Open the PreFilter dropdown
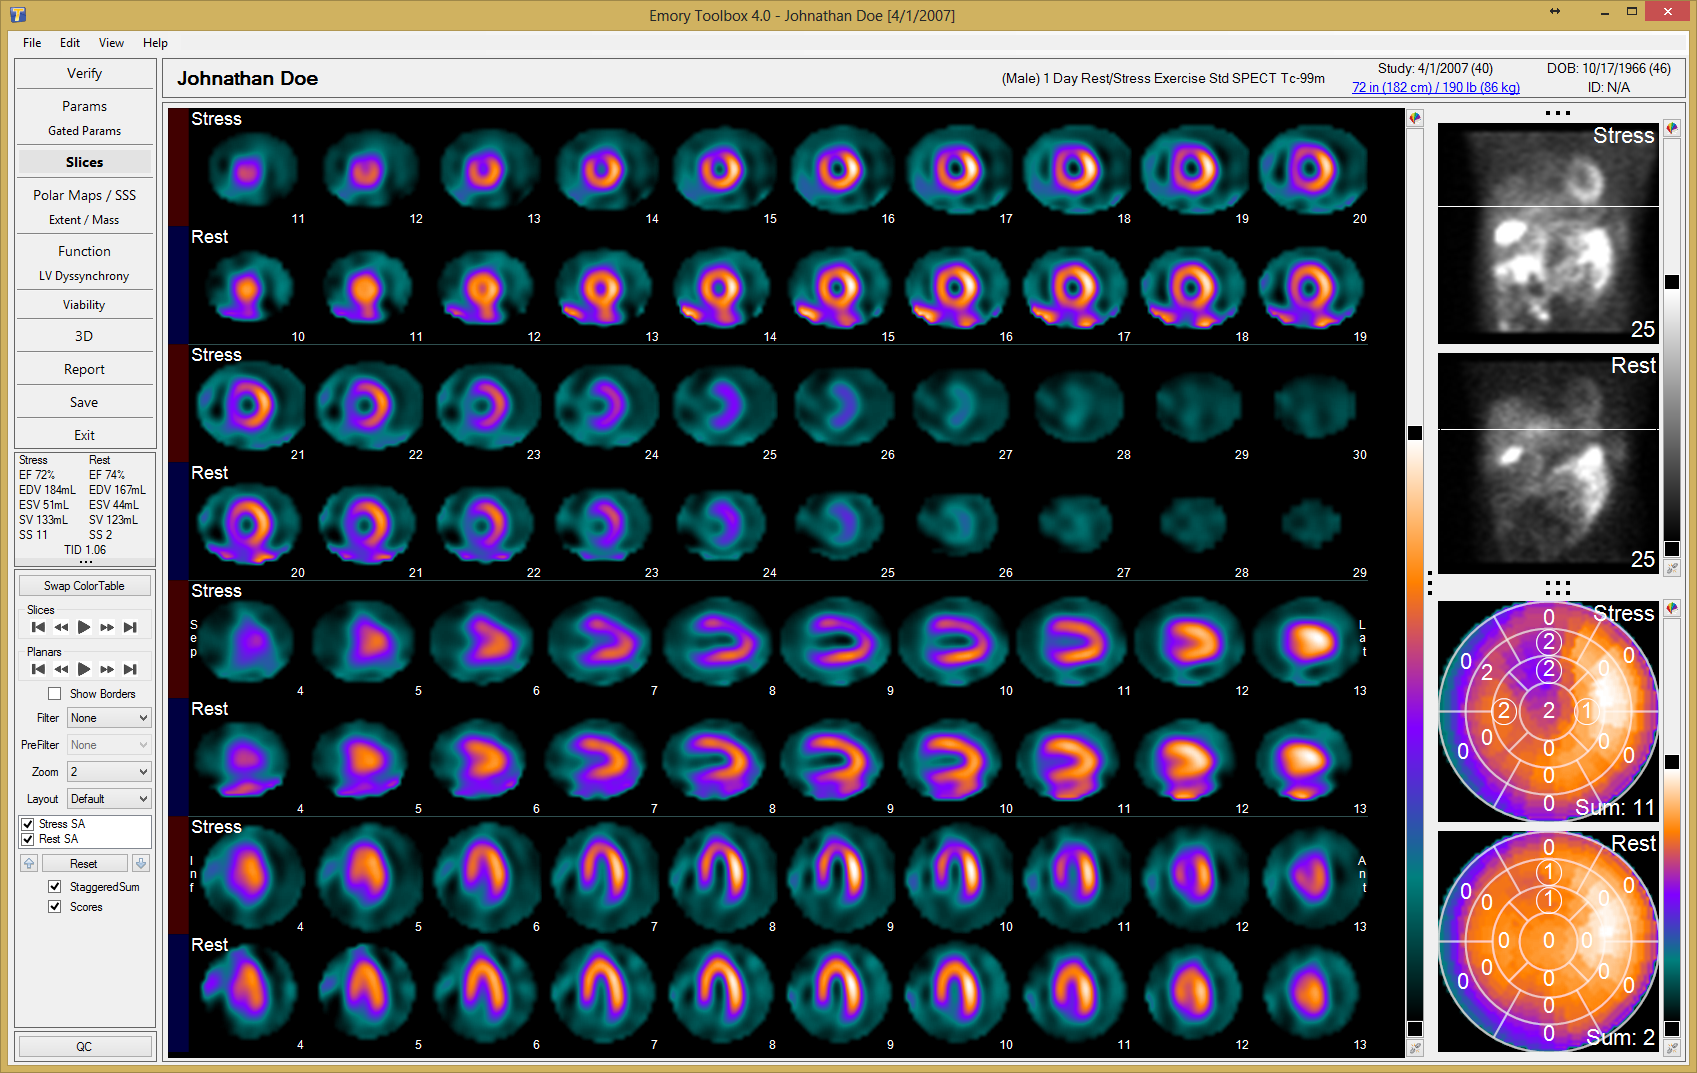This screenshot has height=1073, width=1697. pyautogui.click(x=109, y=745)
